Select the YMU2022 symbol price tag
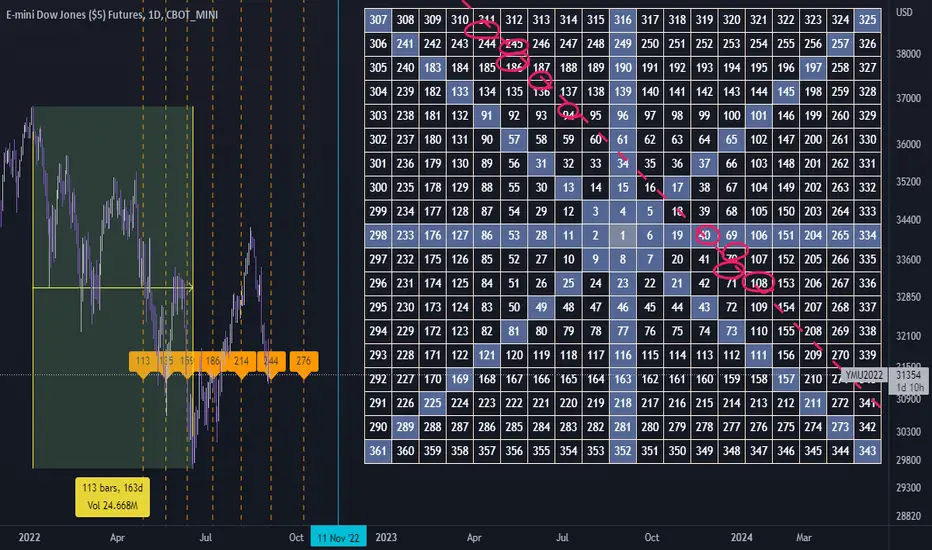 (x=864, y=375)
